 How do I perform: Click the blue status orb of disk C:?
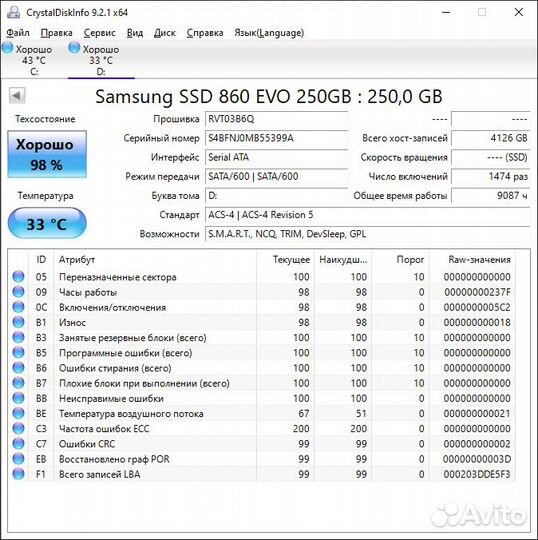tap(8, 48)
